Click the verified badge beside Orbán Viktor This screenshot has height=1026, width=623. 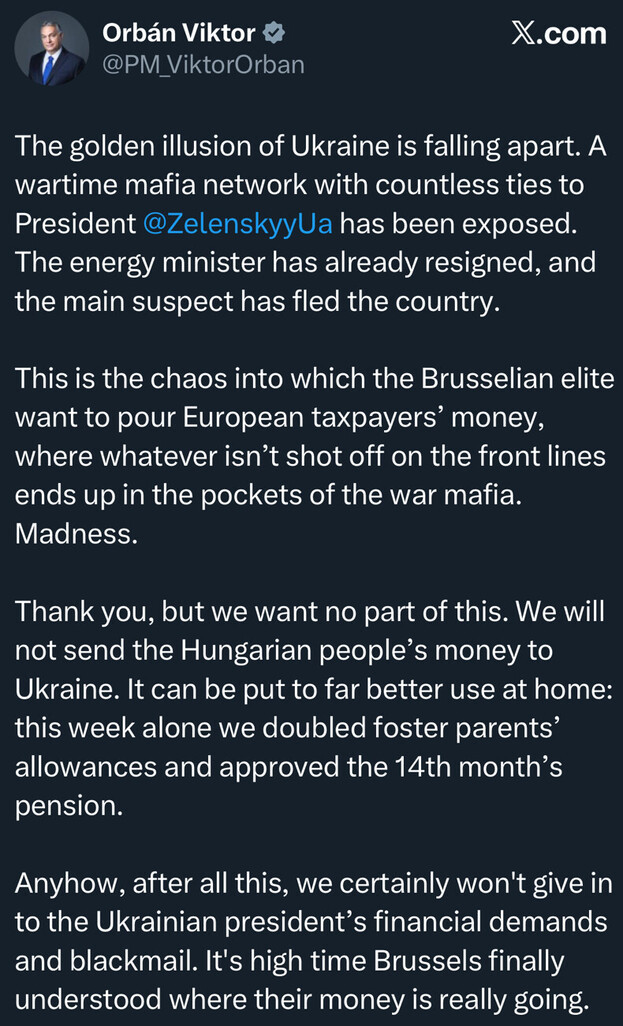(x=274, y=33)
